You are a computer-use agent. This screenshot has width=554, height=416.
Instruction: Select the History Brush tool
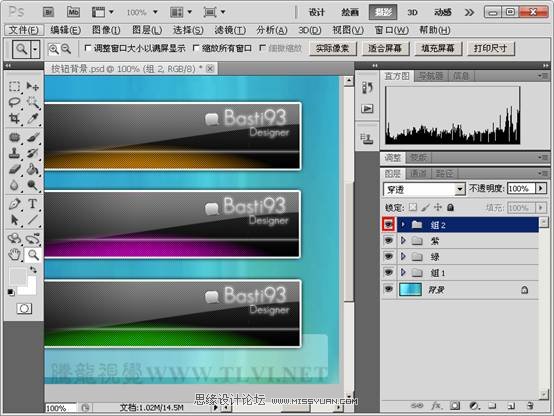tap(33, 153)
